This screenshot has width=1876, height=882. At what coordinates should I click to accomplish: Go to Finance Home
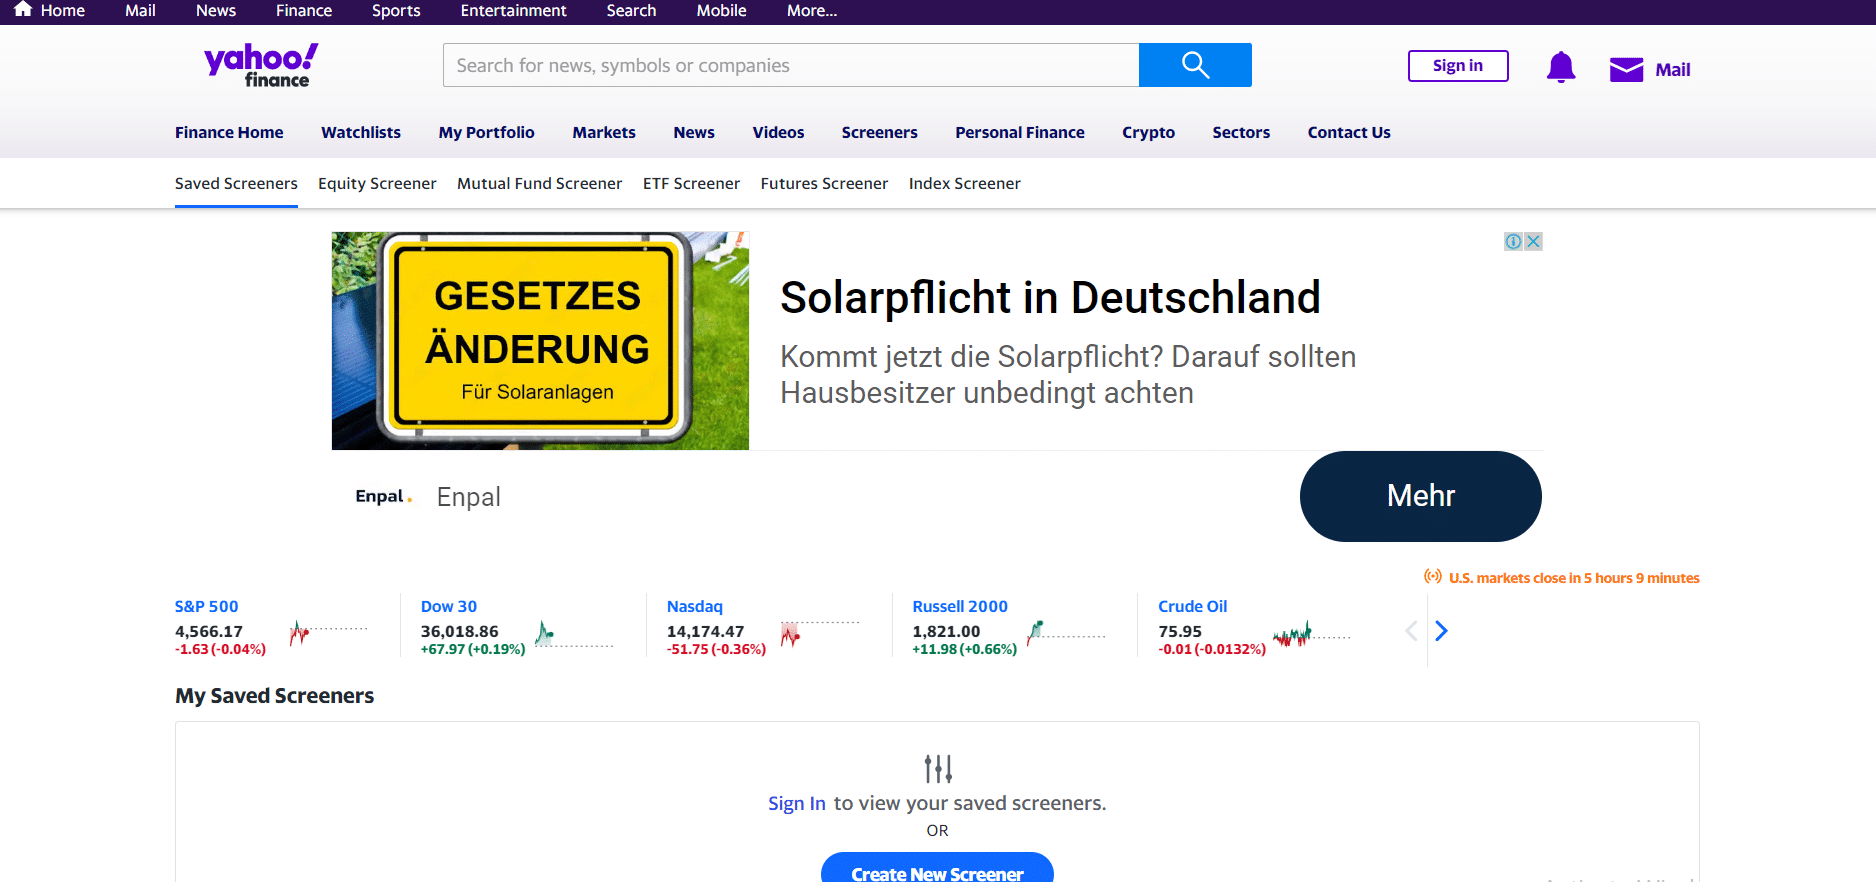click(229, 132)
